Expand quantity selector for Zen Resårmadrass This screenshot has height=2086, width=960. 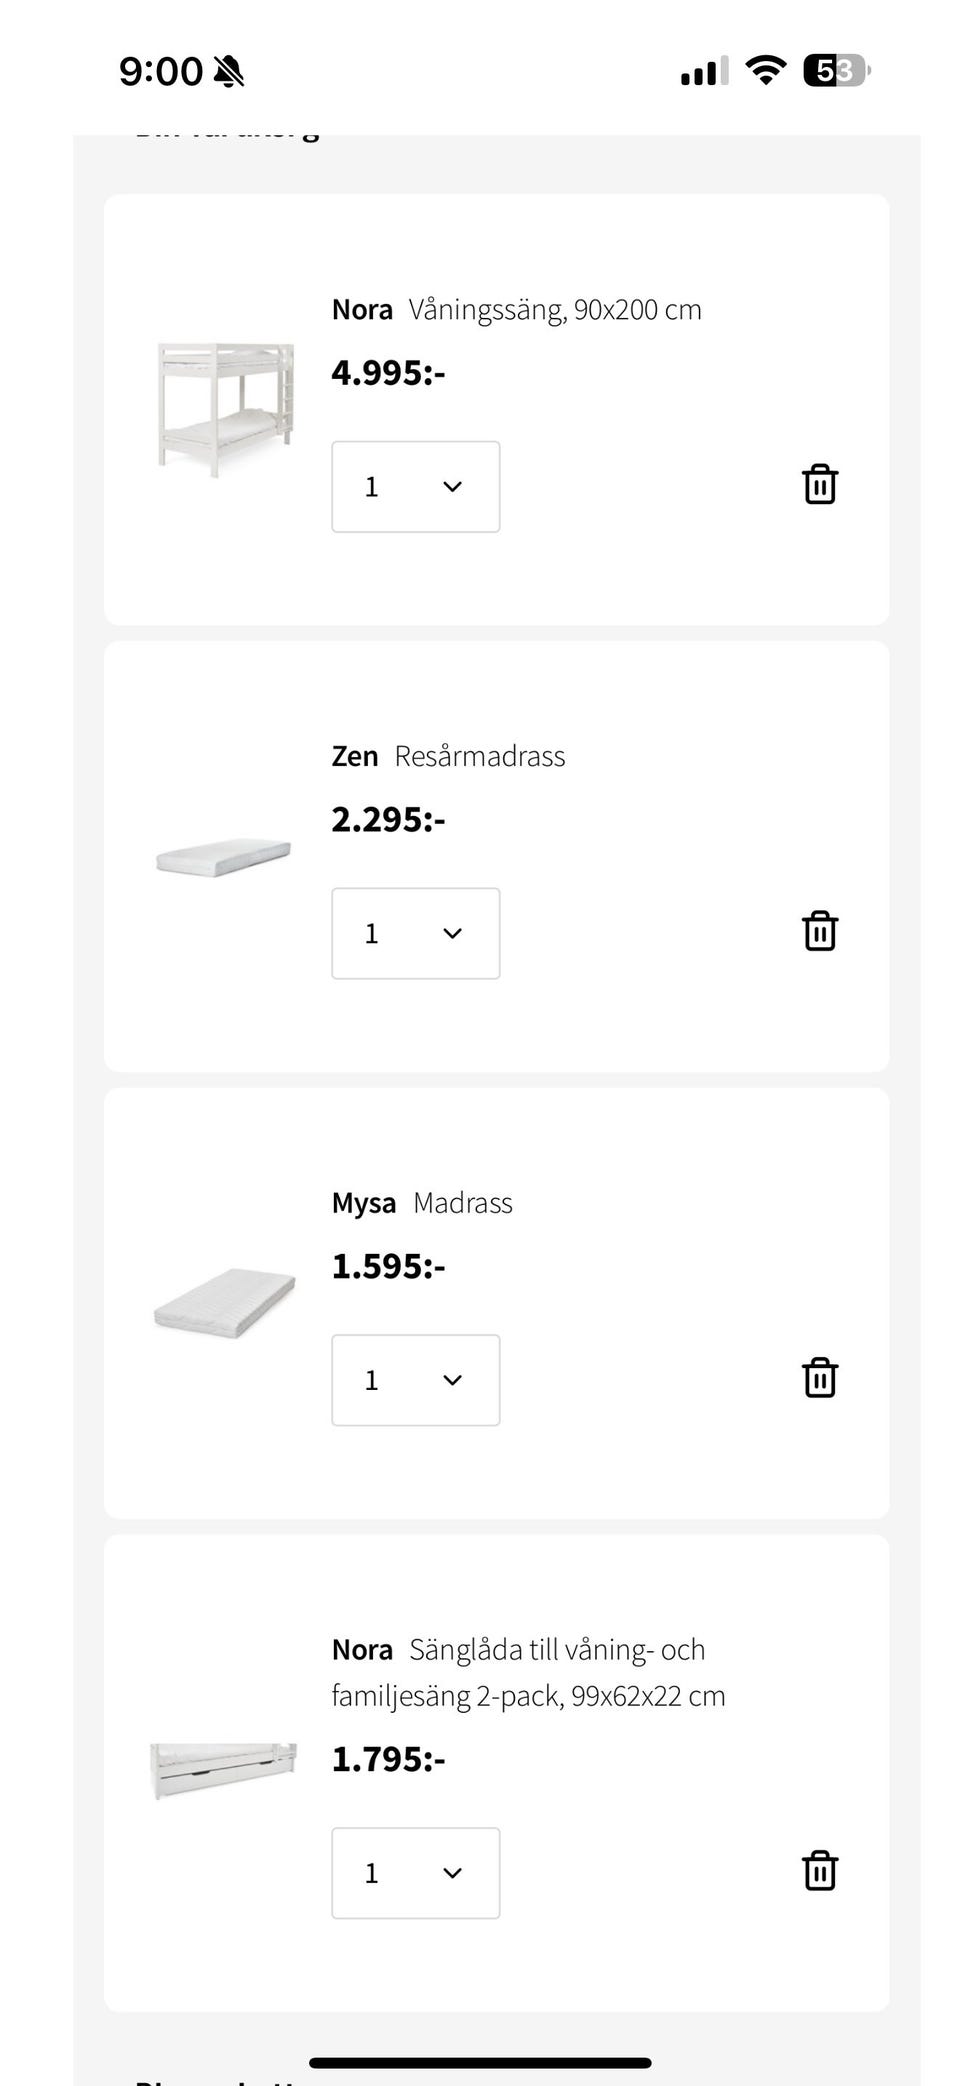click(x=416, y=934)
